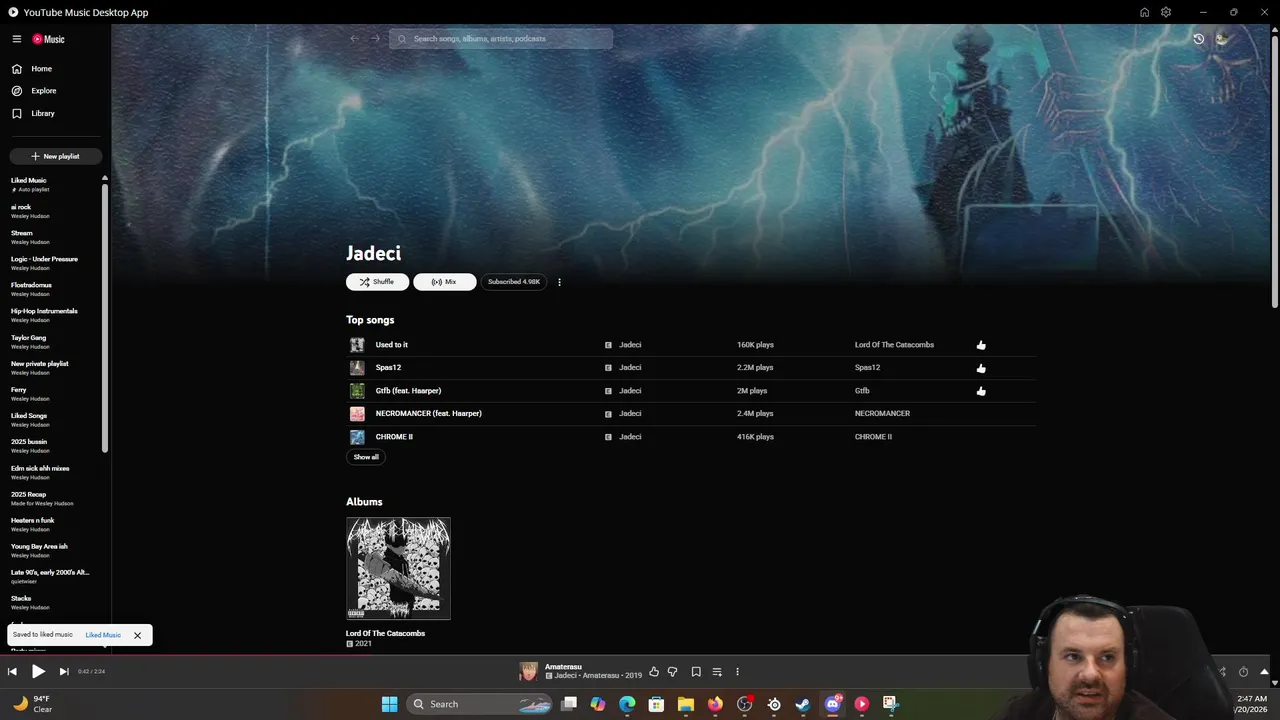Open Windows Start menu
1280x720 pixels.
389,704
